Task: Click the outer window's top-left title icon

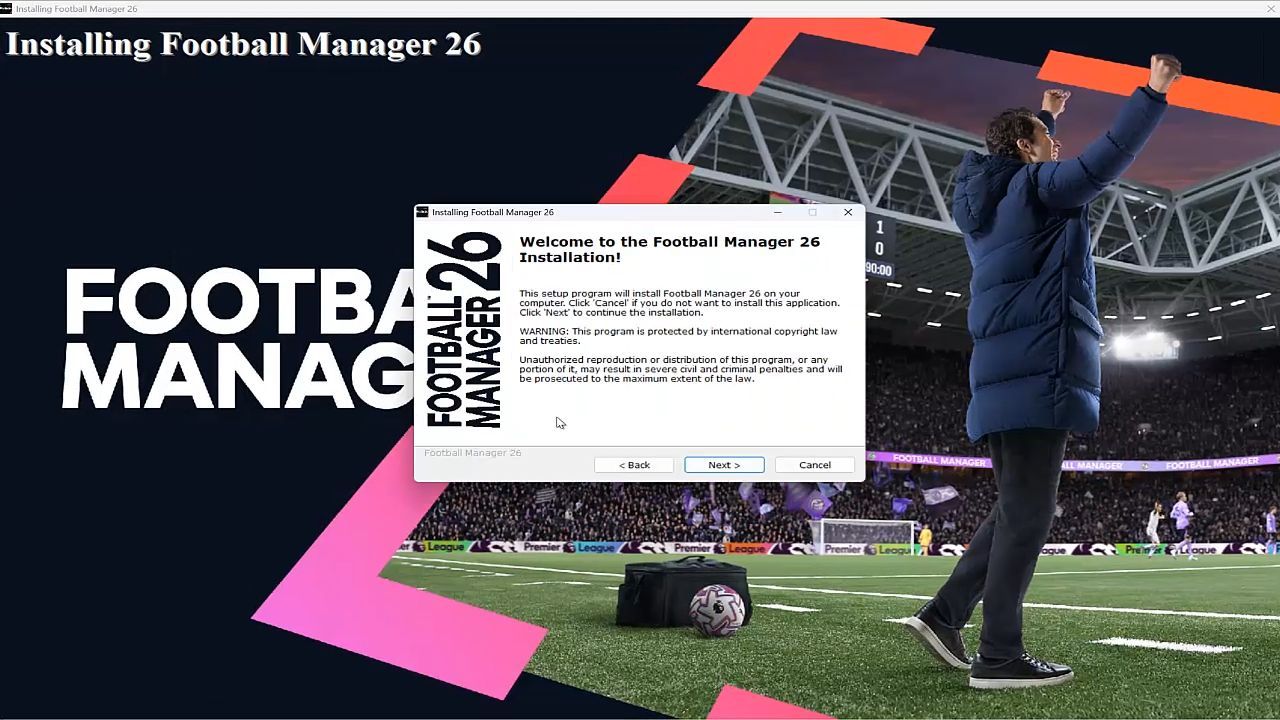Action: tap(6, 8)
